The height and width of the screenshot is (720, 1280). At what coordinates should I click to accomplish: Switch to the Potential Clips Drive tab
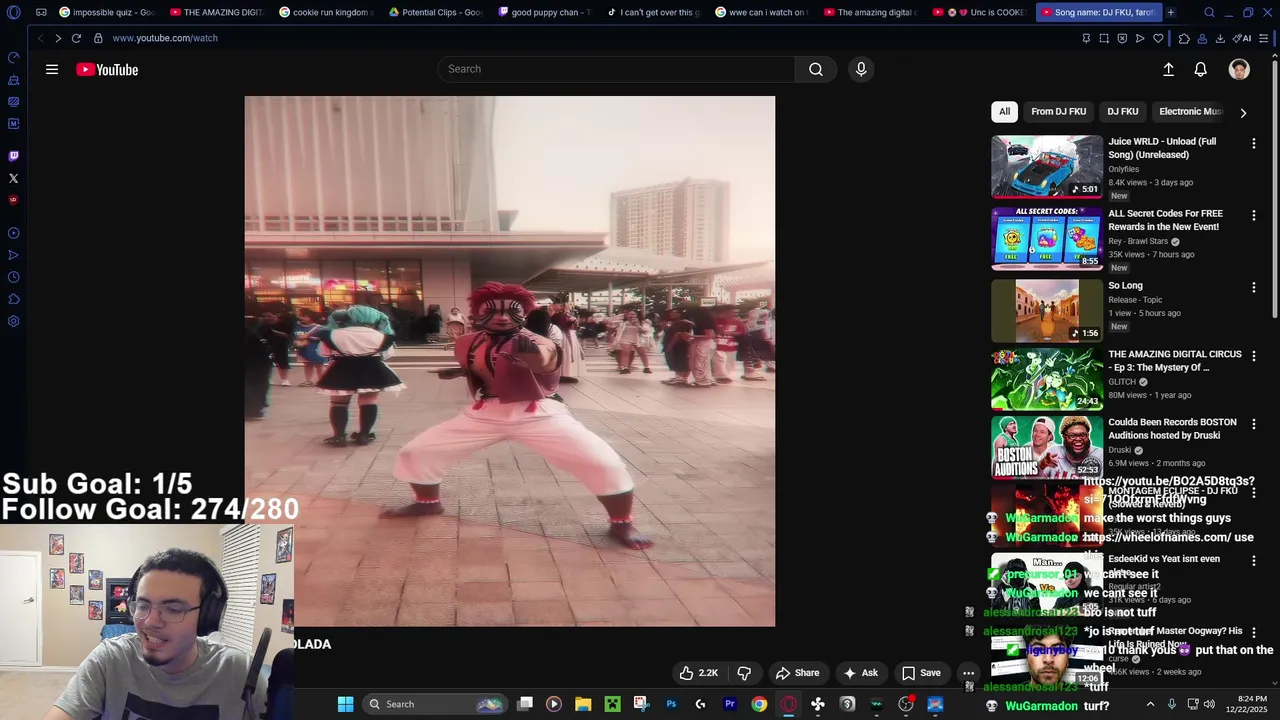pyautogui.click(x=435, y=12)
